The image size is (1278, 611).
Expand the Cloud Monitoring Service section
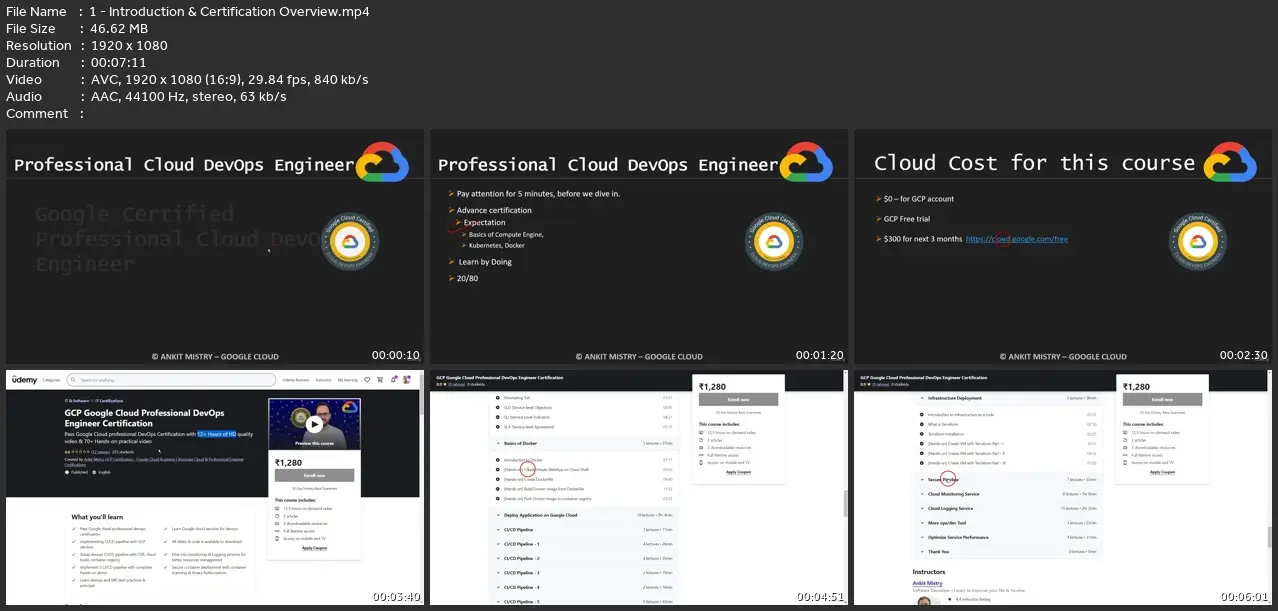[x=1008, y=494]
